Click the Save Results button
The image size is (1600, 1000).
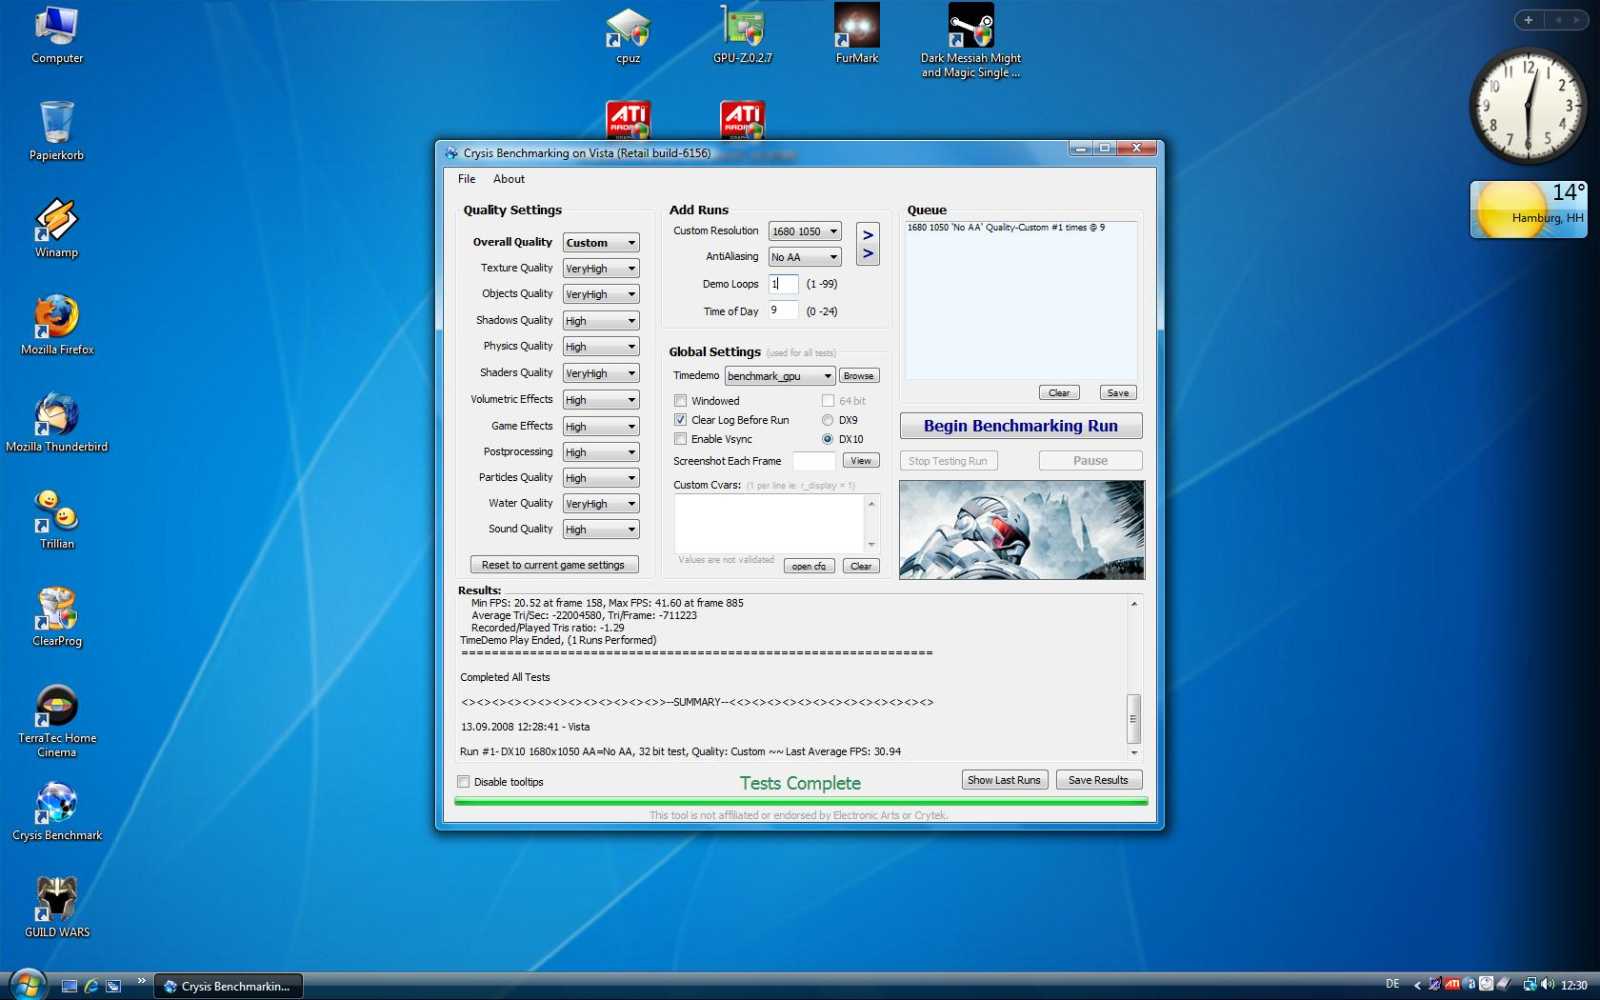pyautogui.click(x=1098, y=780)
